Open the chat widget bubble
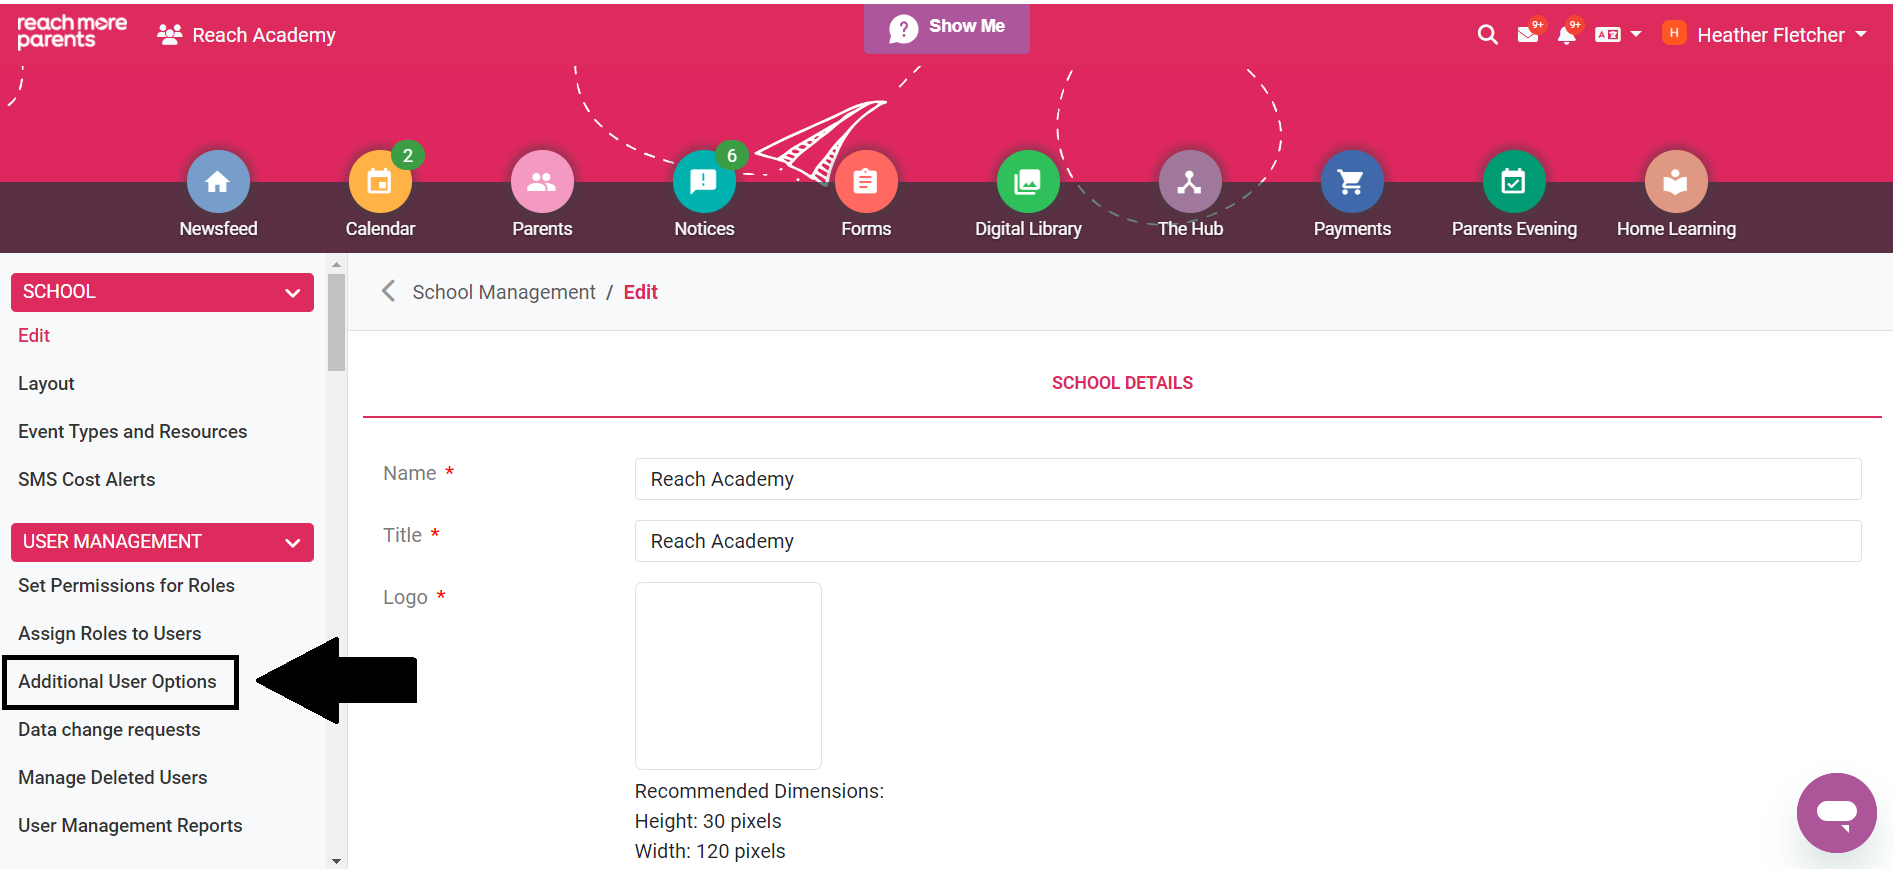This screenshot has width=1893, height=869. (x=1836, y=812)
